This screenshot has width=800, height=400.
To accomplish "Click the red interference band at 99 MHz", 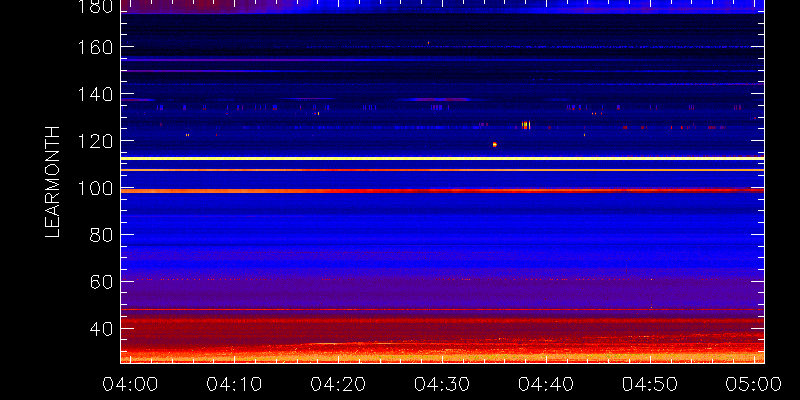I will pos(442,190).
